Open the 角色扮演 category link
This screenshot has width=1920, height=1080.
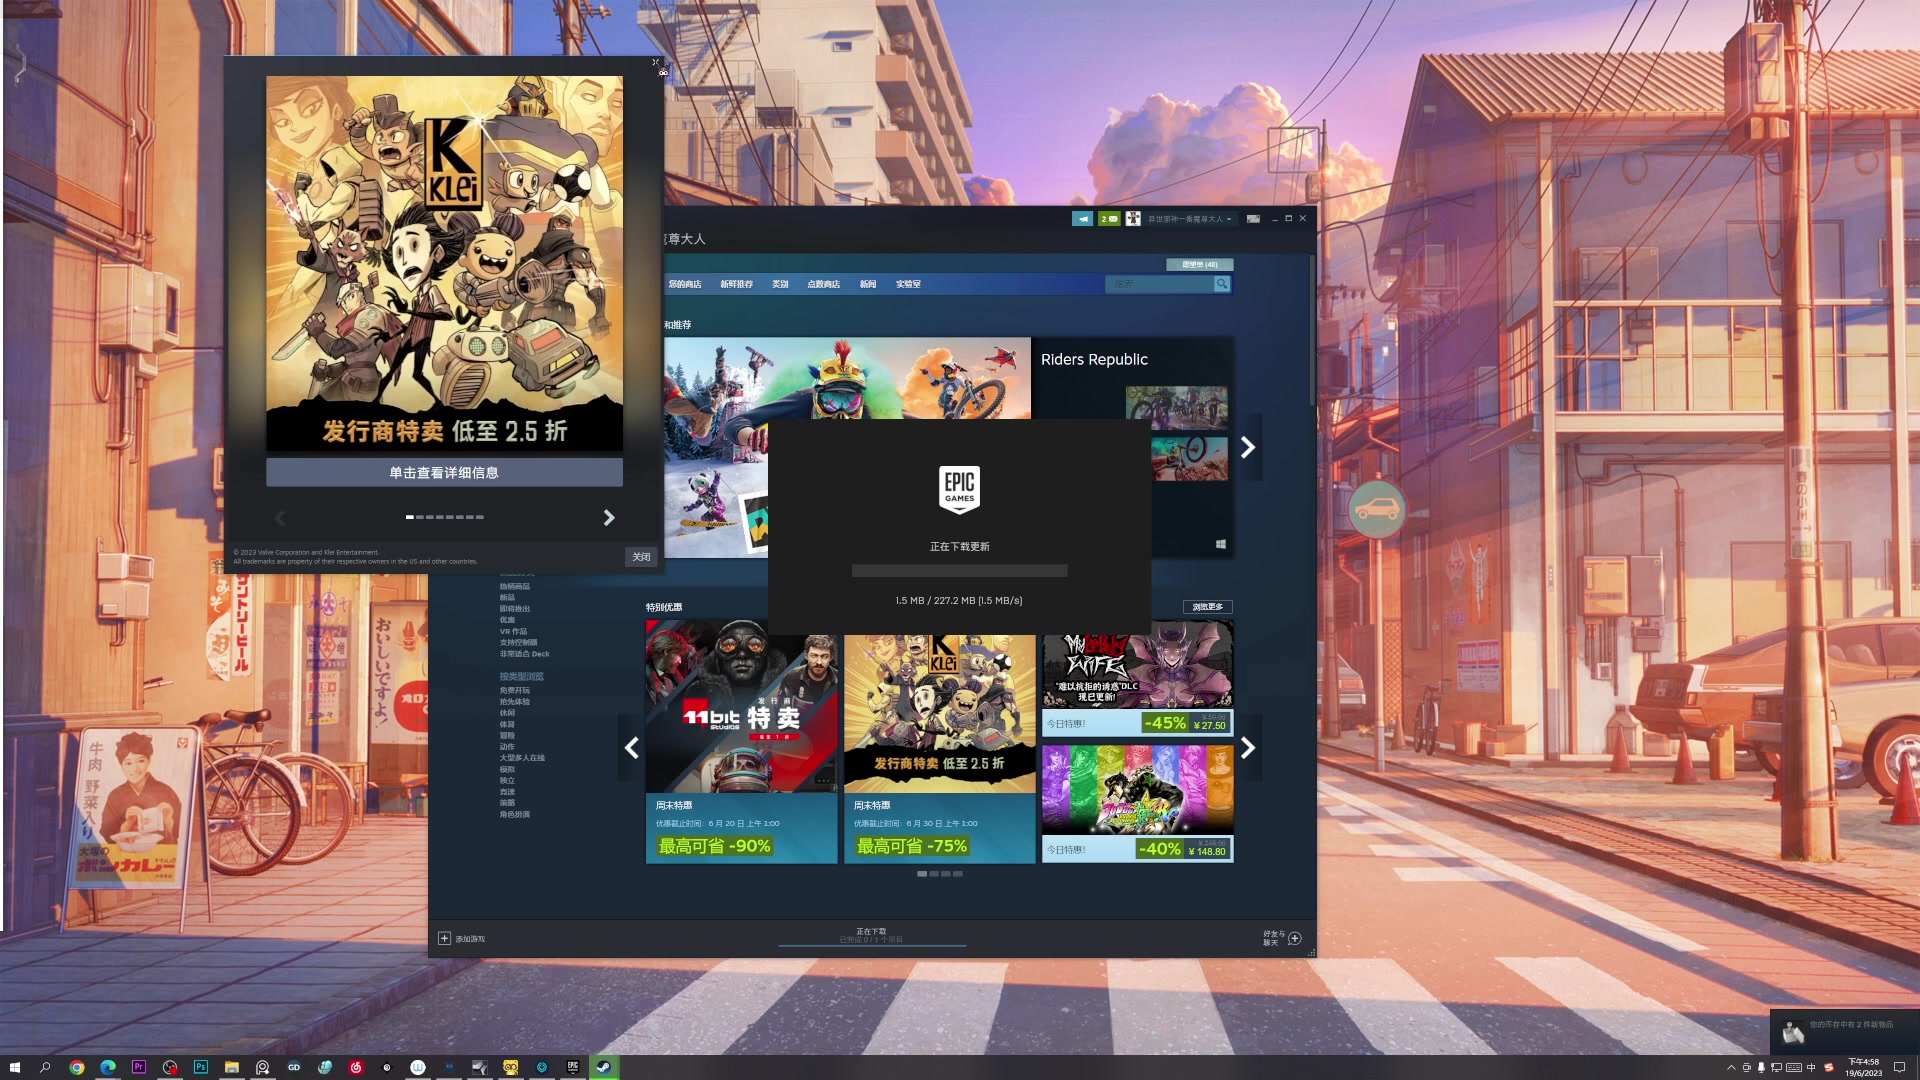point(515,814)
